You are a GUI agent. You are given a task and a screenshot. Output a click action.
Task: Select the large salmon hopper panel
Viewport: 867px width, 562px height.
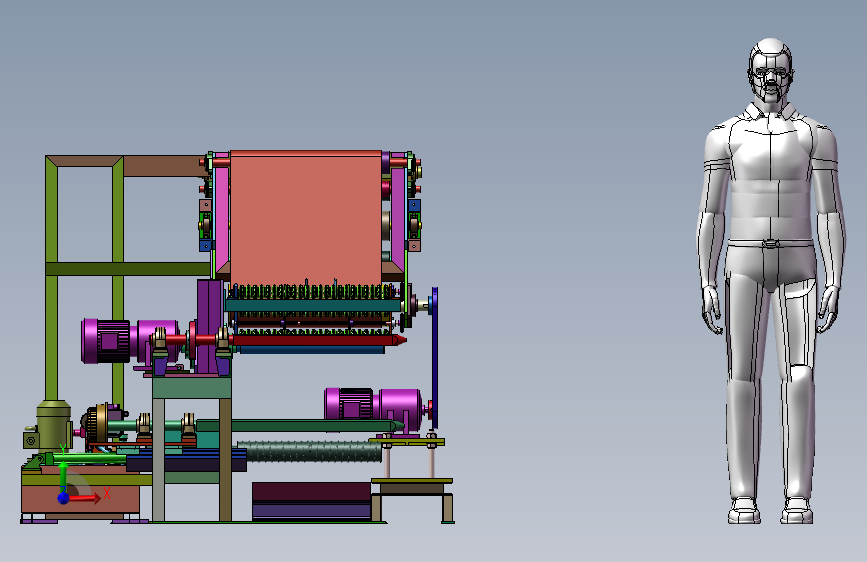point(306,218)
